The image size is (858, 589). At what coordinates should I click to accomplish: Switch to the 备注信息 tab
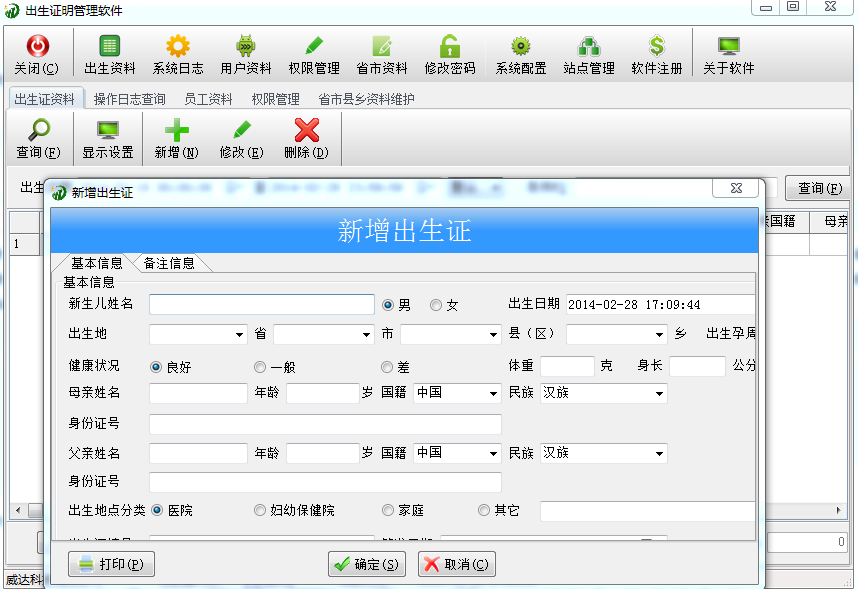click(x=169, y=263)
